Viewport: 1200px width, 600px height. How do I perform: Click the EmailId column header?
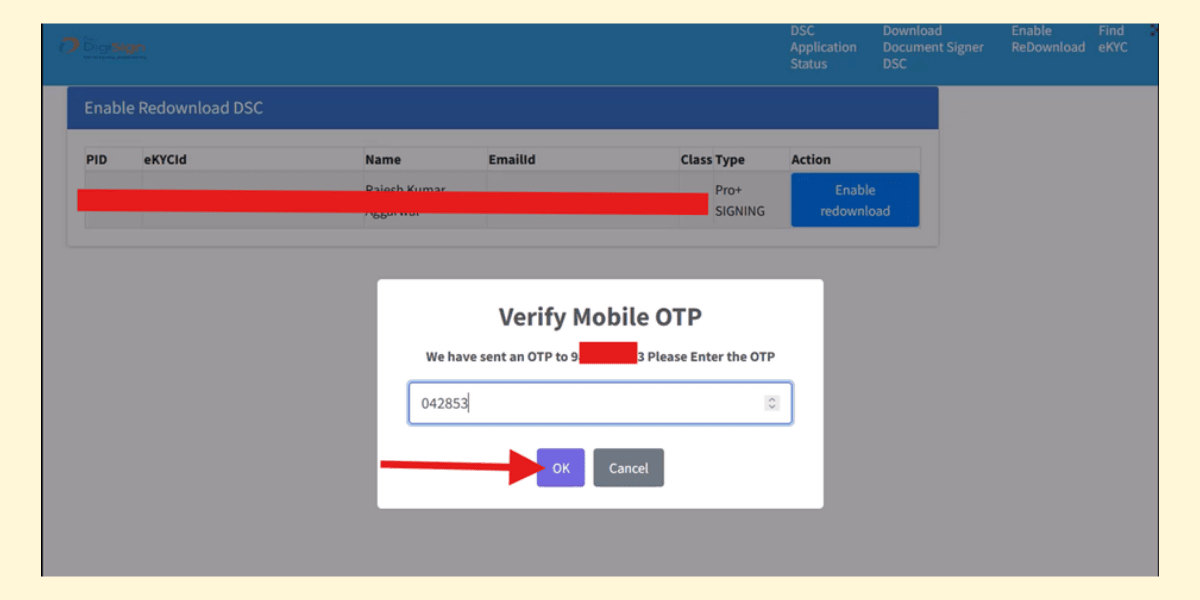click(514, 159)
